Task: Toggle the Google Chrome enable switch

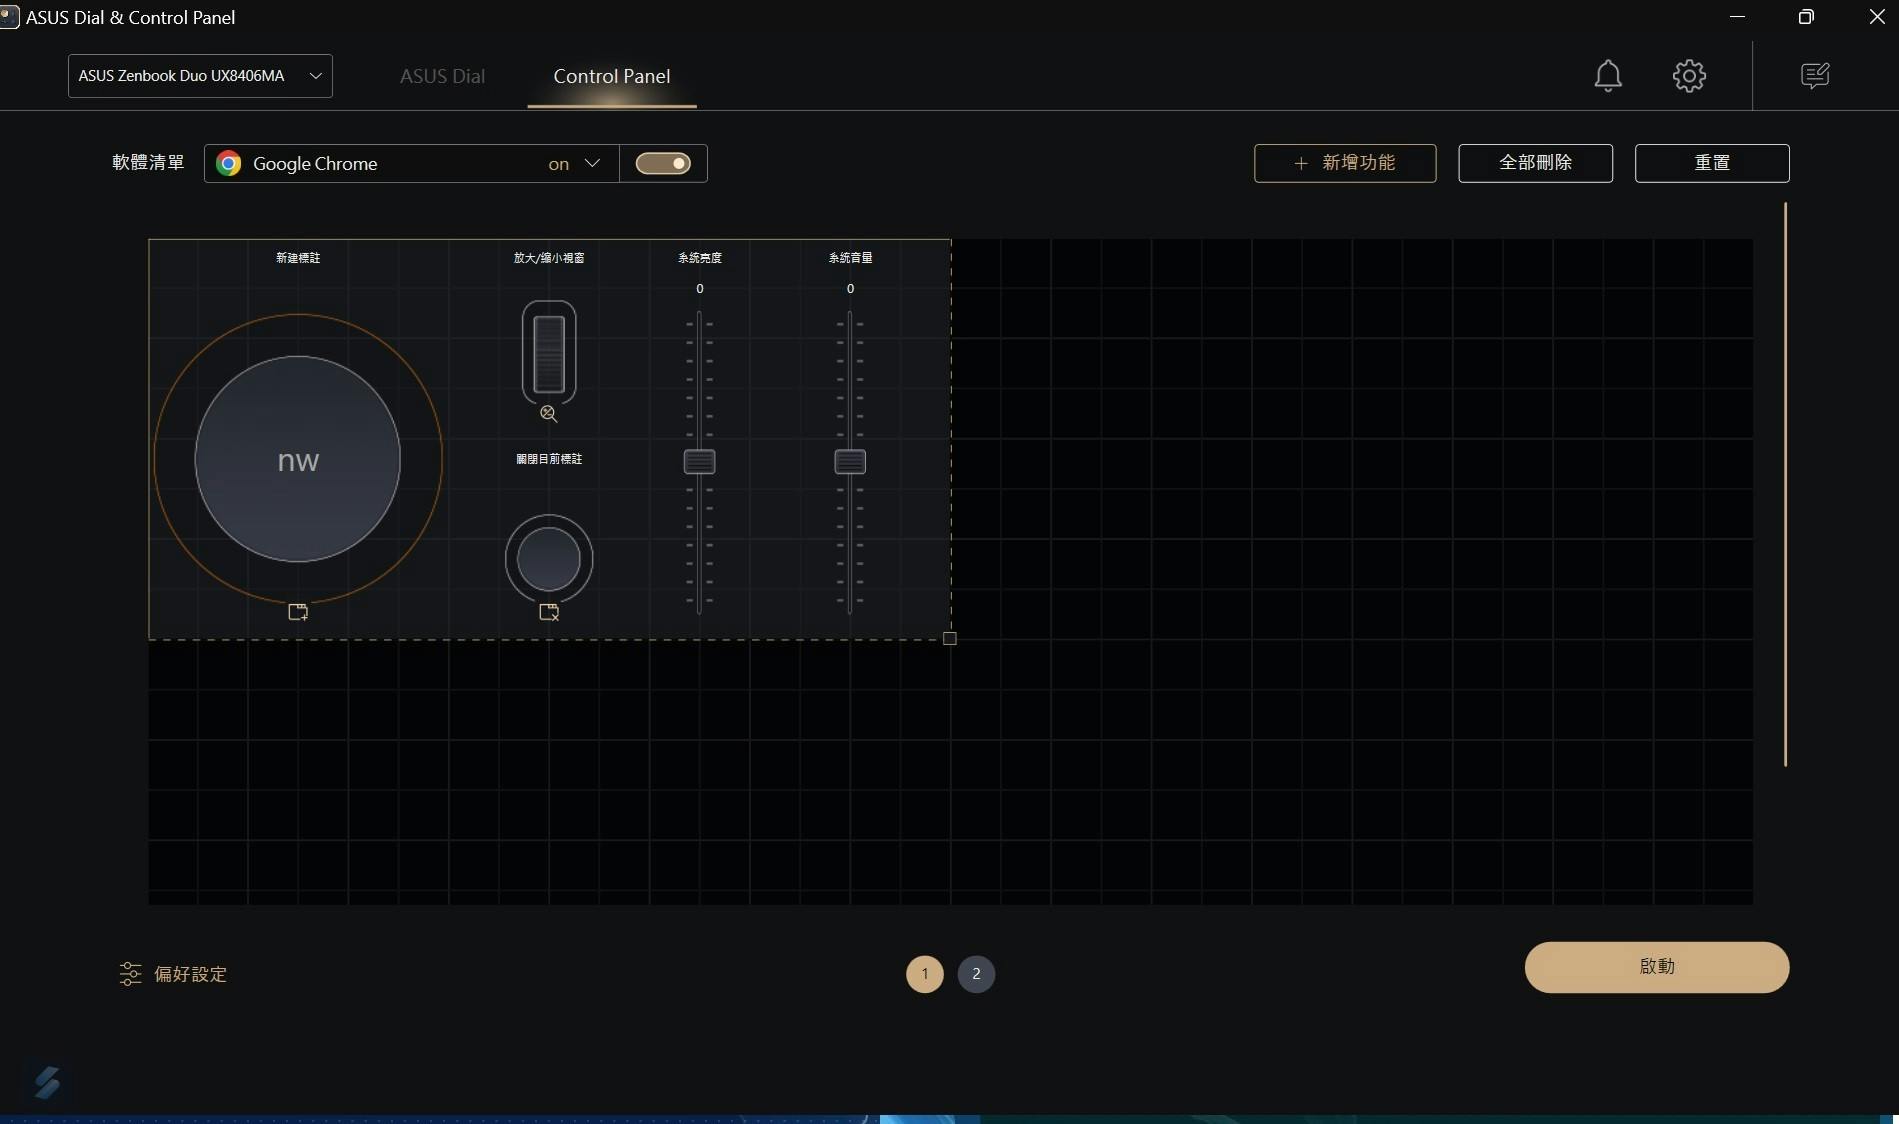Action: (663, 164)
